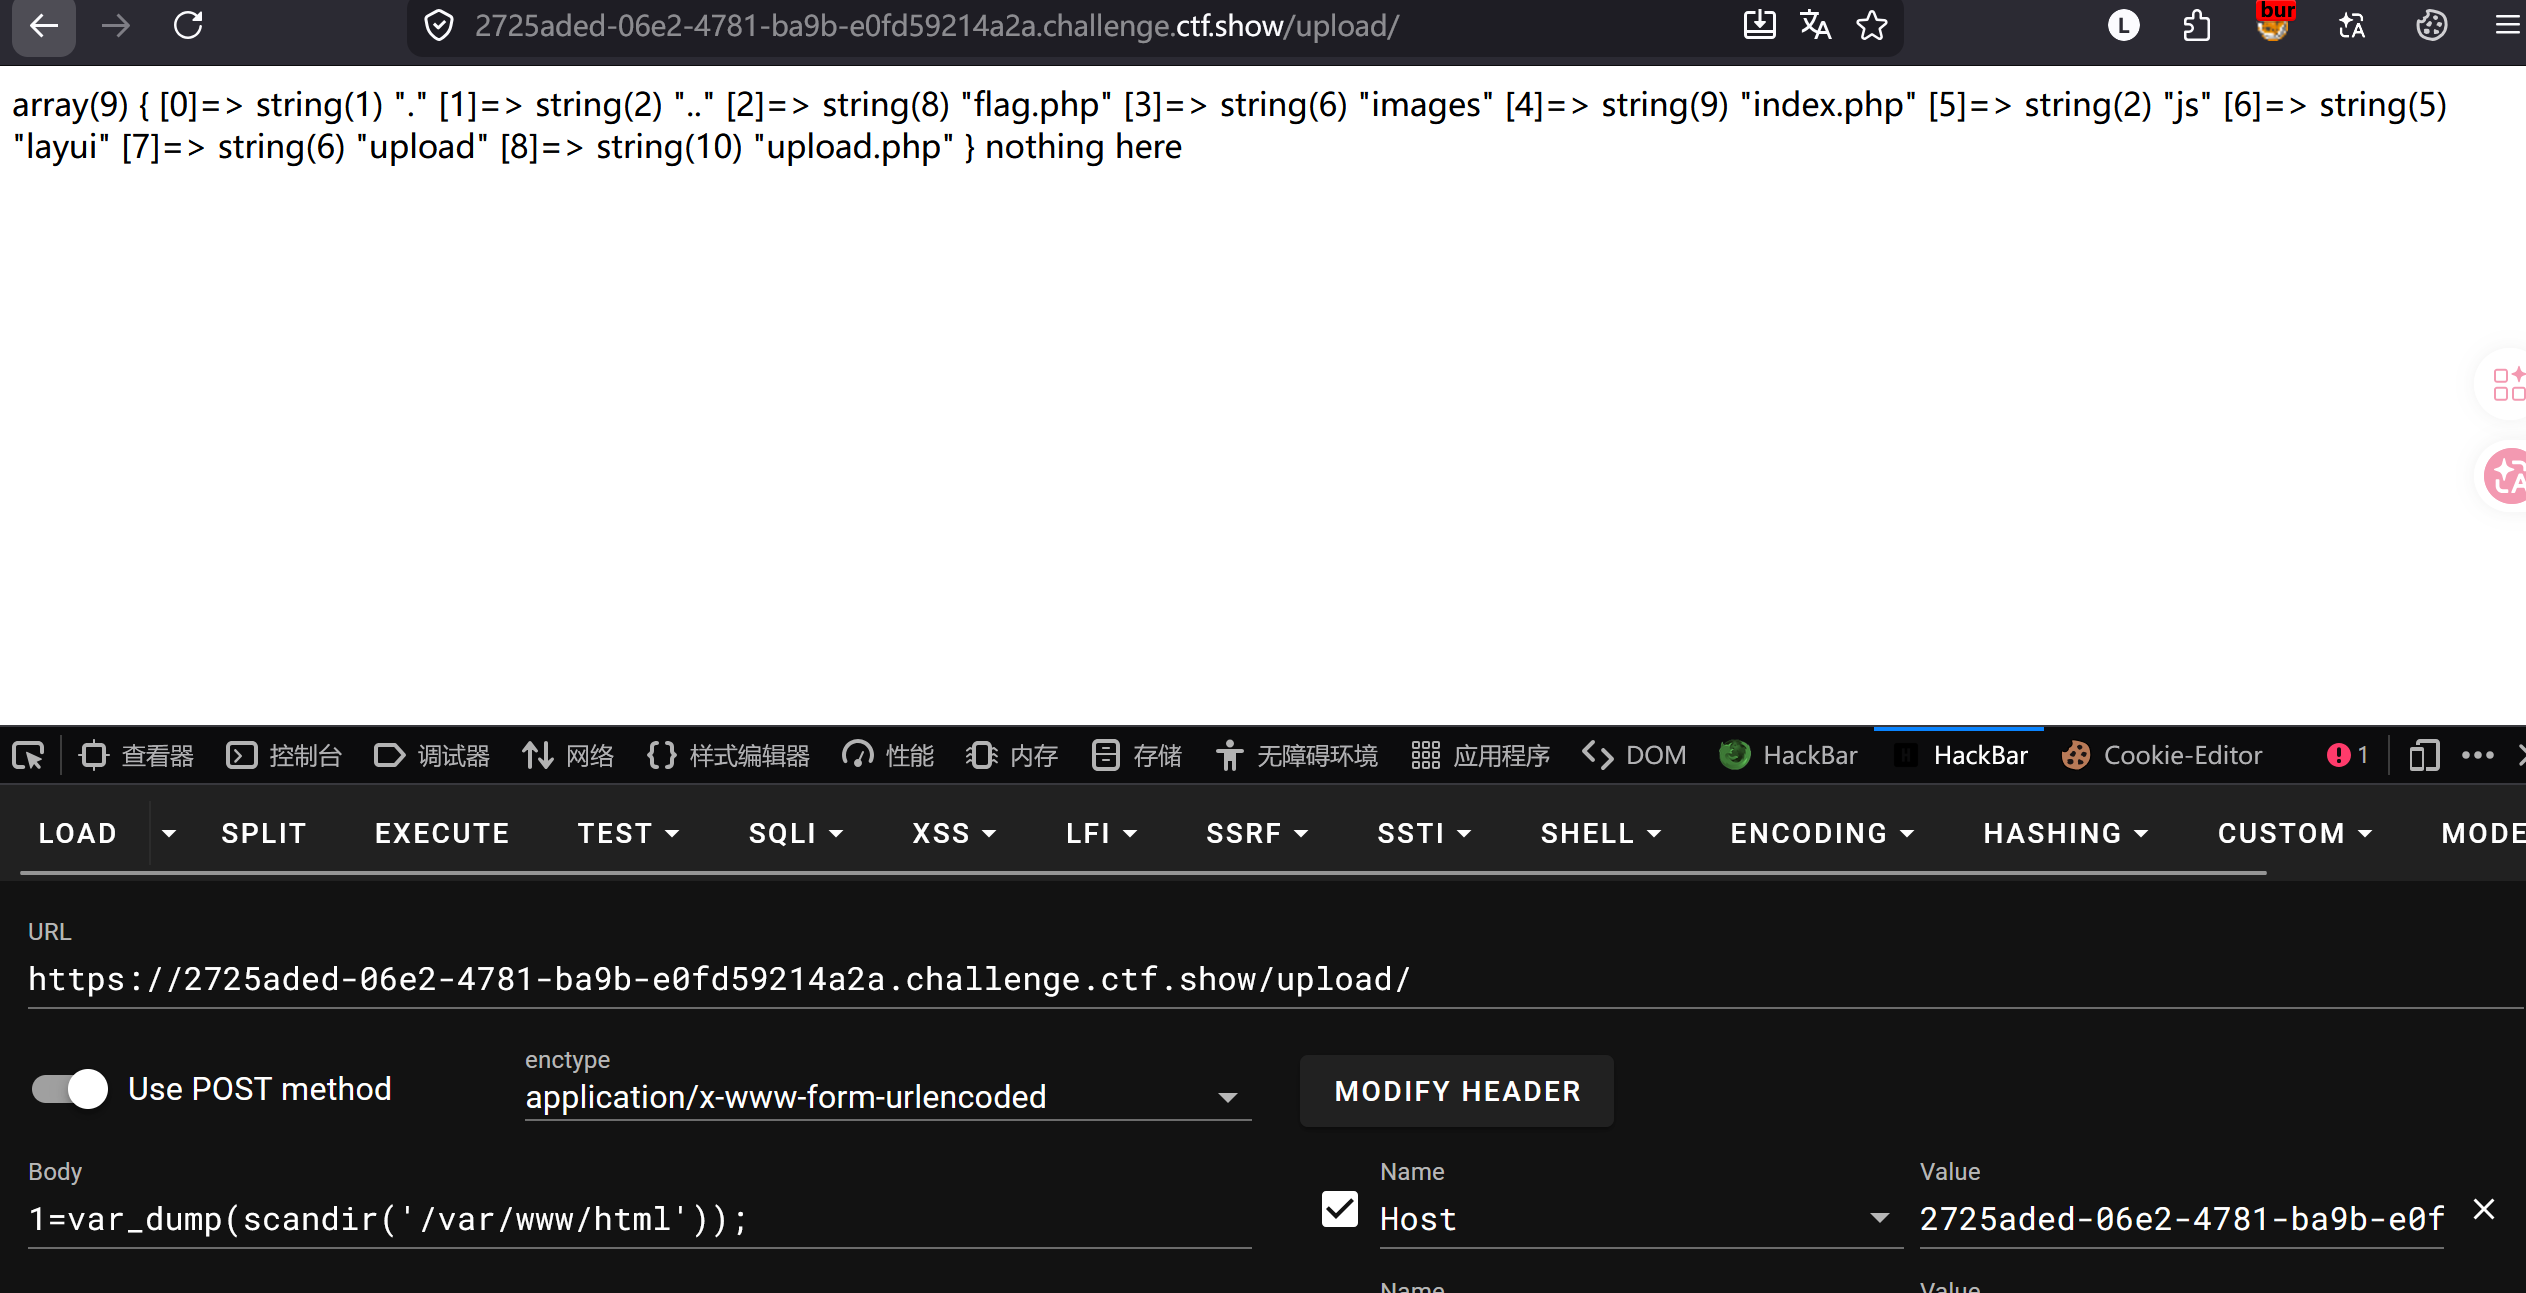The height and width of the screenshot is (1293, 2526).
Task: Open the 存储 storage tab
Action: coord(1136,755)
